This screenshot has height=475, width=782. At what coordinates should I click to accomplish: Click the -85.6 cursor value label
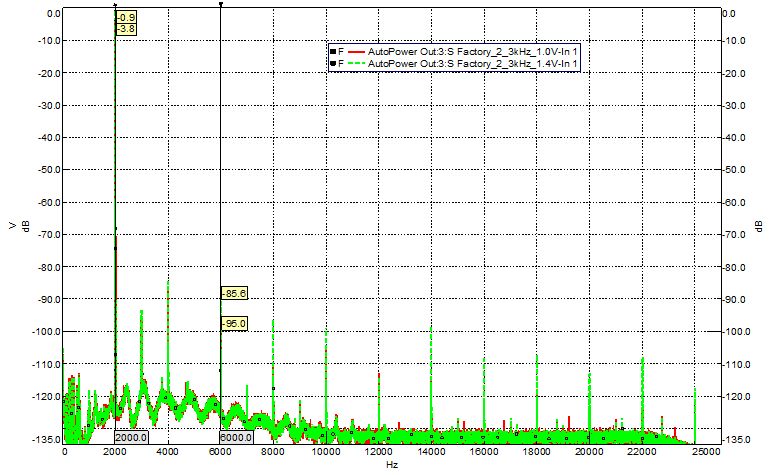tap(234, 293)
